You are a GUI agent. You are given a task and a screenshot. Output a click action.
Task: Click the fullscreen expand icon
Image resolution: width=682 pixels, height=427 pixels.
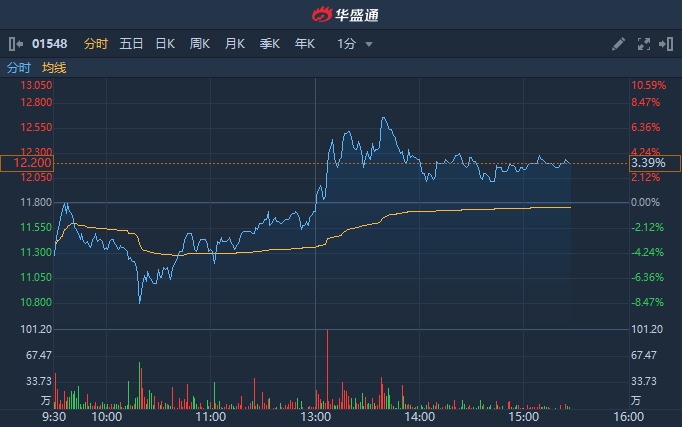click(643, 44)
